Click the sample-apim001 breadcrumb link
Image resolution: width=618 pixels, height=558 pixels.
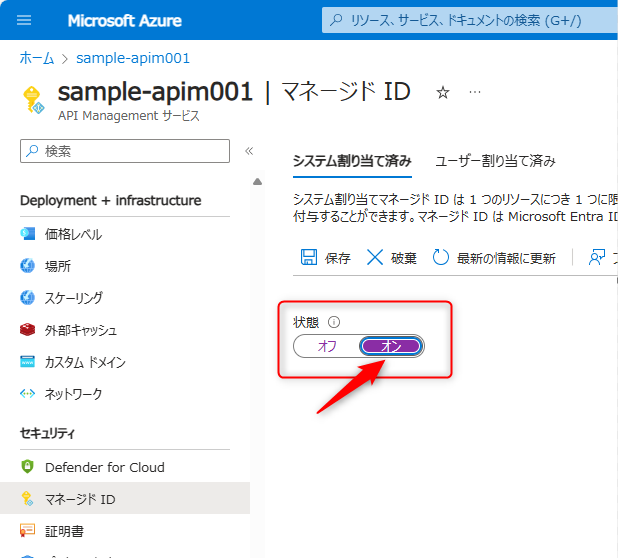[133, 58]
